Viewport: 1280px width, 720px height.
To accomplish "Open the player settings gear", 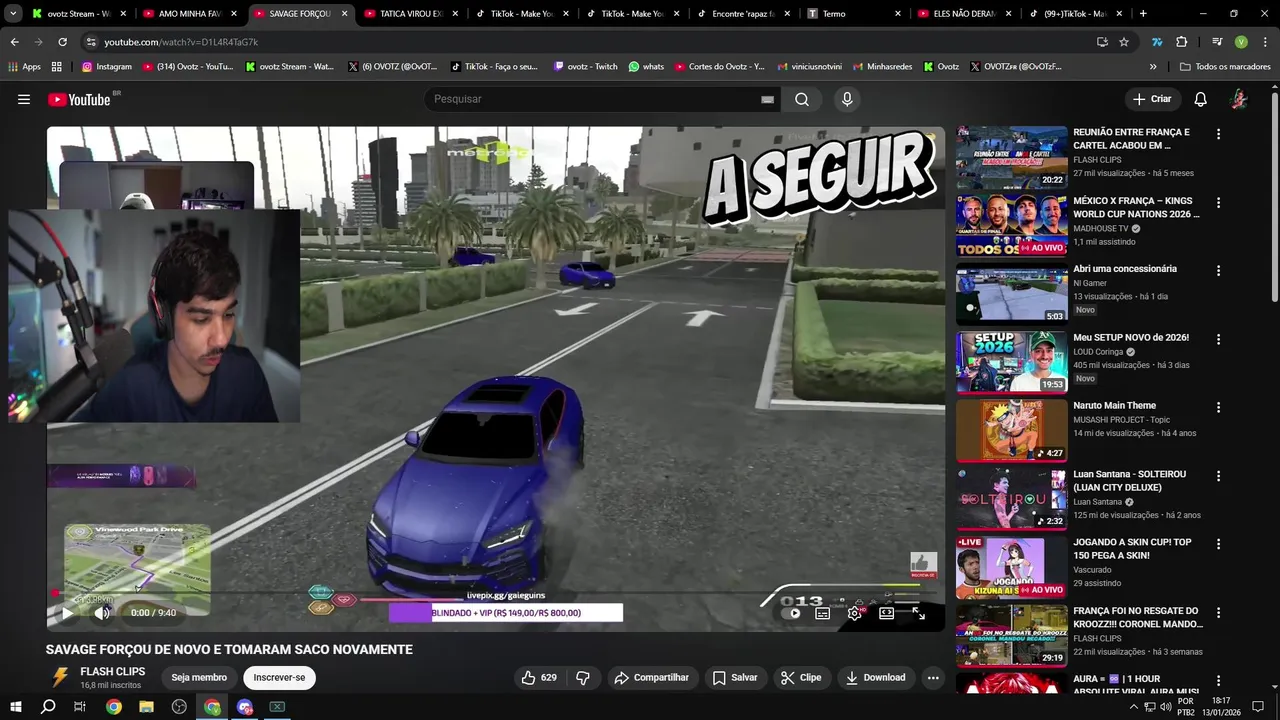I will [x=855, y=613].
